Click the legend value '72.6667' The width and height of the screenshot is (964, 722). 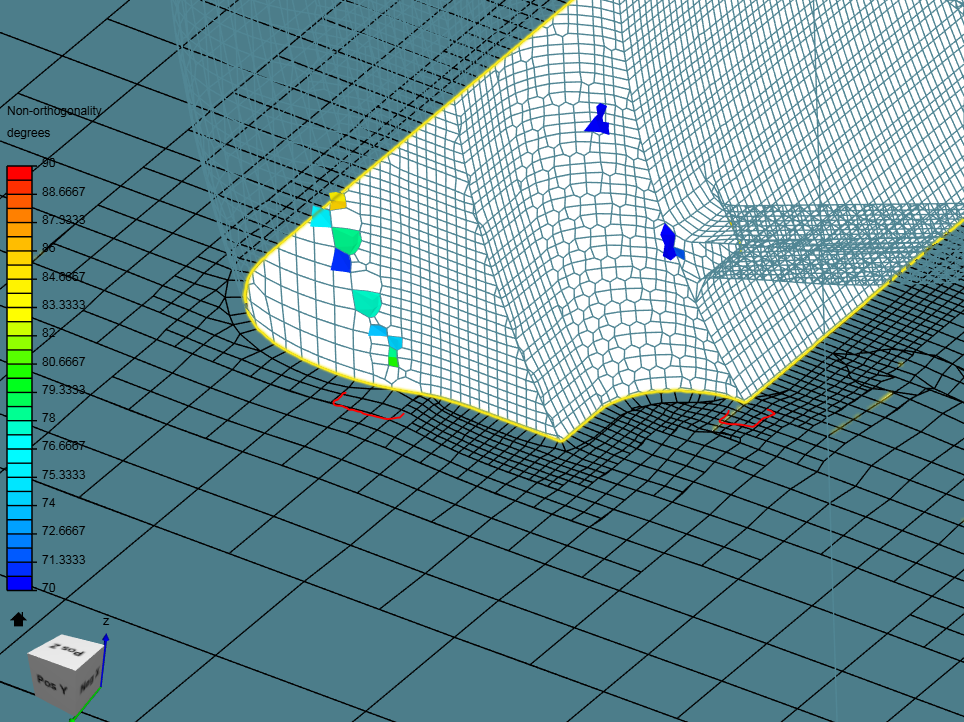click(63, 531)
